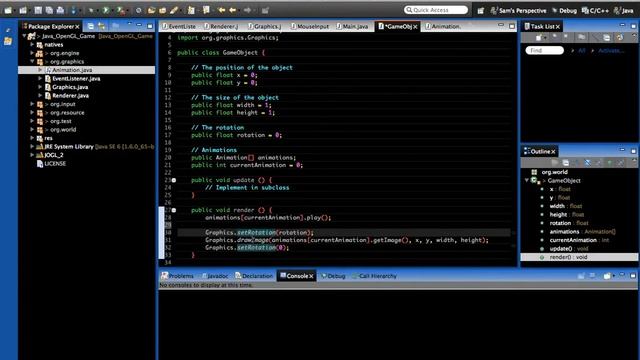
Task: Switch to the Debug perspective
Action: [564, 11]
